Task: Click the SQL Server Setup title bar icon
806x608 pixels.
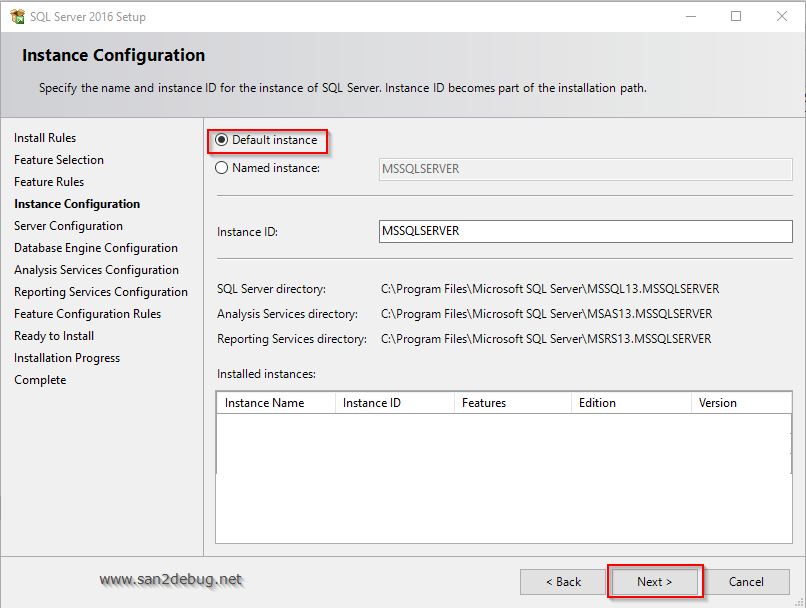Action: (x=17, y=16)
